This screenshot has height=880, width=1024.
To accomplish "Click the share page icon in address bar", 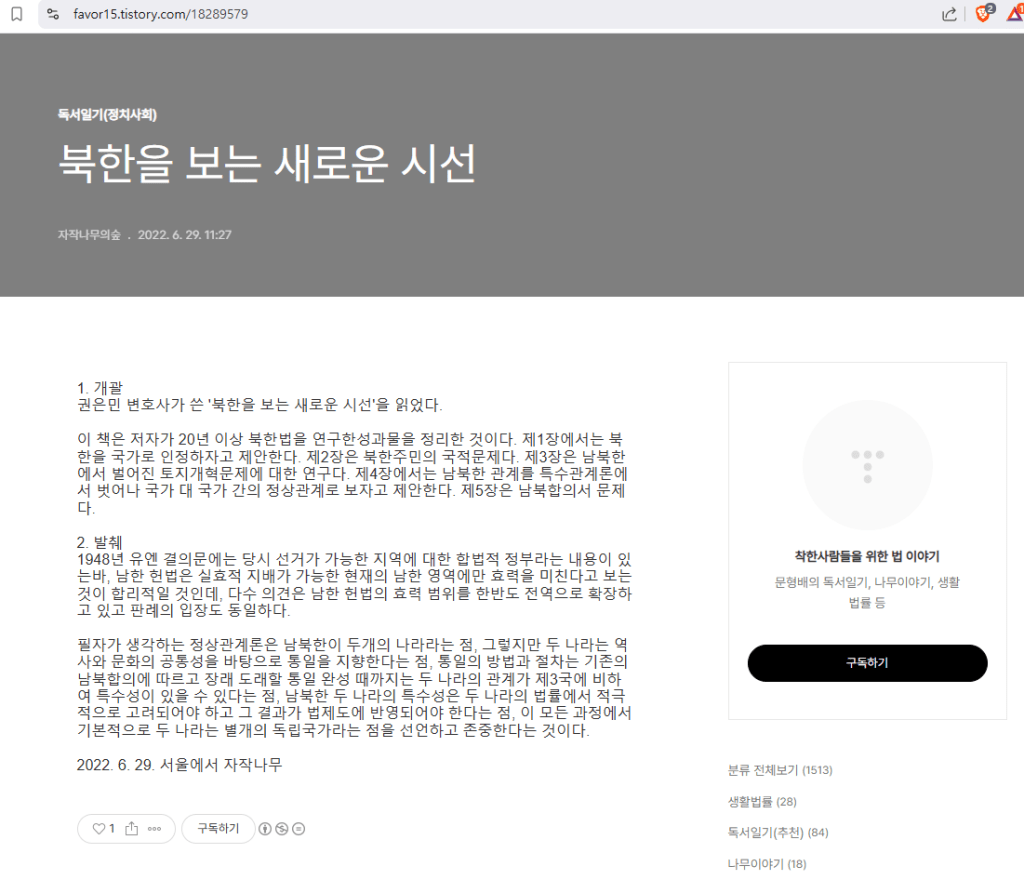I will tap(949, 14).
